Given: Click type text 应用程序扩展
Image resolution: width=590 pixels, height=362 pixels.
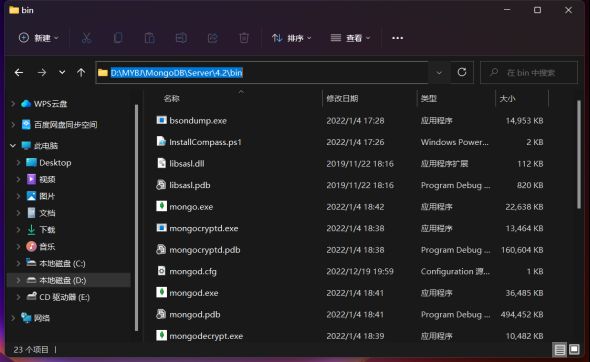Looking at the screenshot, I should (x=444, y=164).
